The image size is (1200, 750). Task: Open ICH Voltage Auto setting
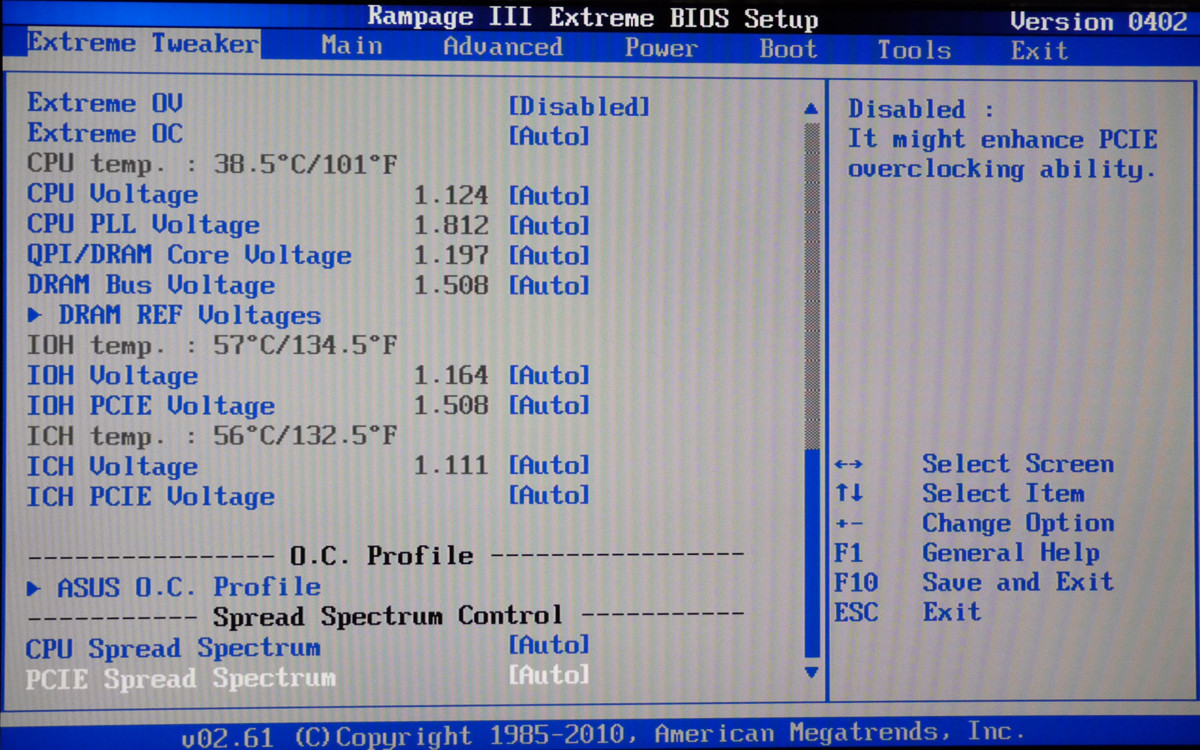[x=549, y=466]
